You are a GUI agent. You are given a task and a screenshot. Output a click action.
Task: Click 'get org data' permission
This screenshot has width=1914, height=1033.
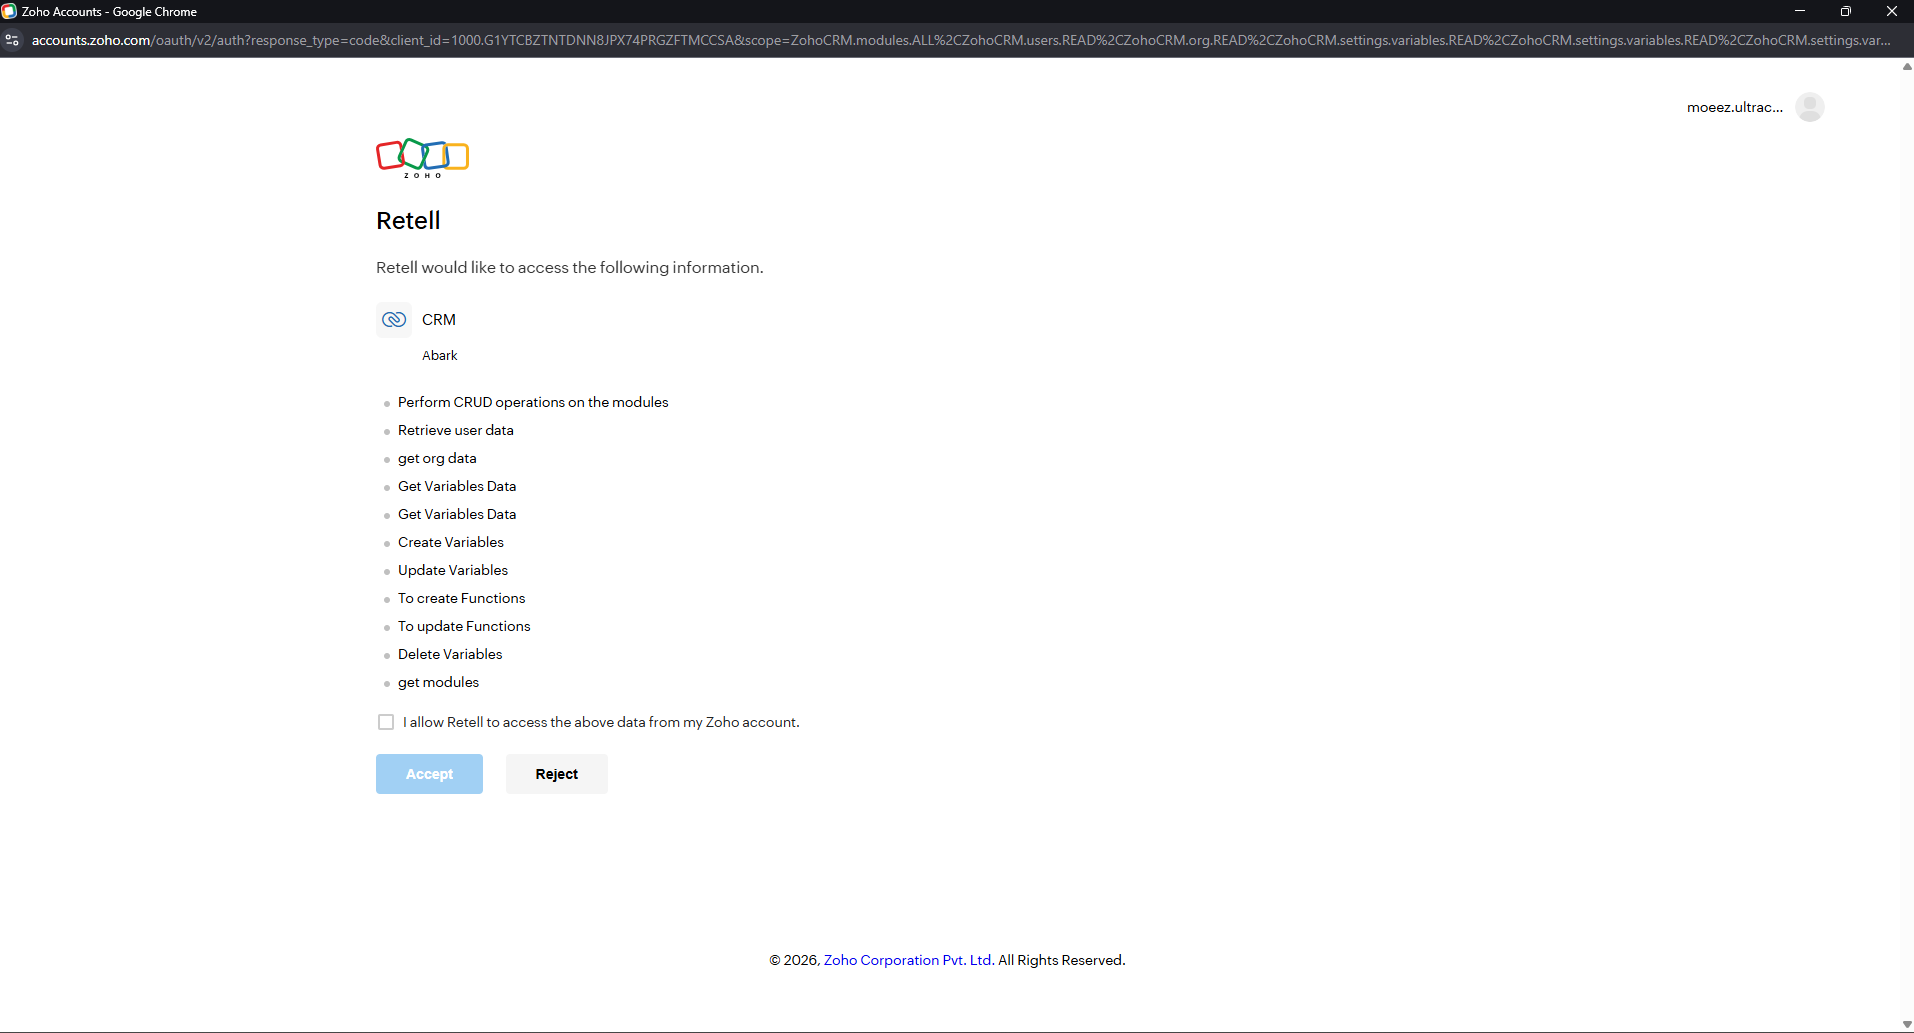437,458
